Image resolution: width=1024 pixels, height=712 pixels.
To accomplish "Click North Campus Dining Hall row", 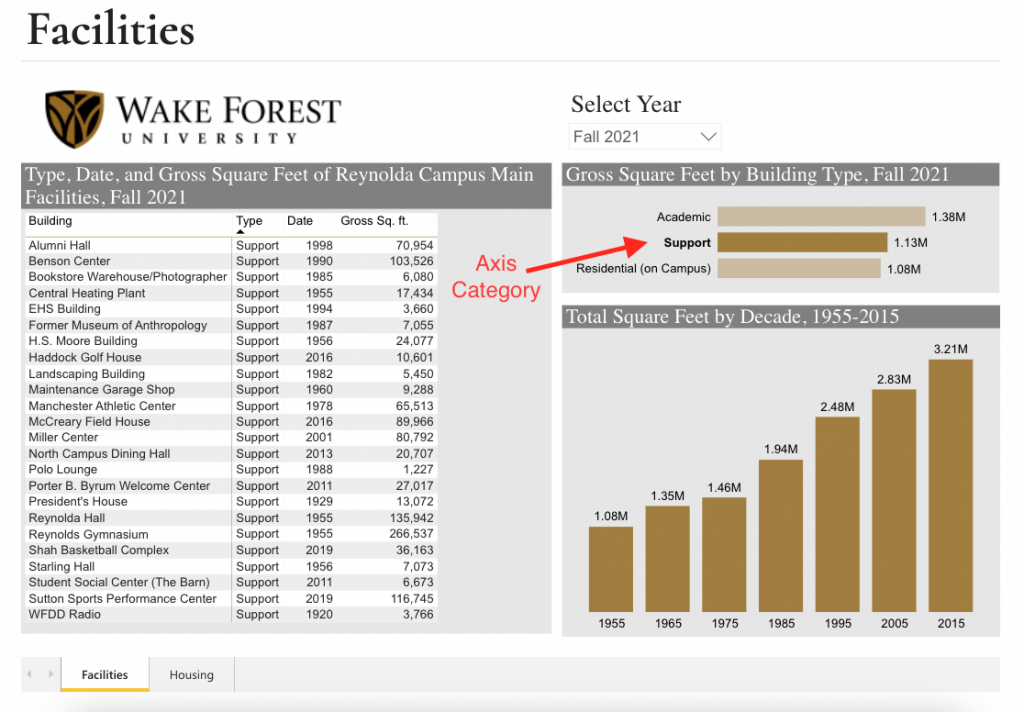I will click(231, 453).
